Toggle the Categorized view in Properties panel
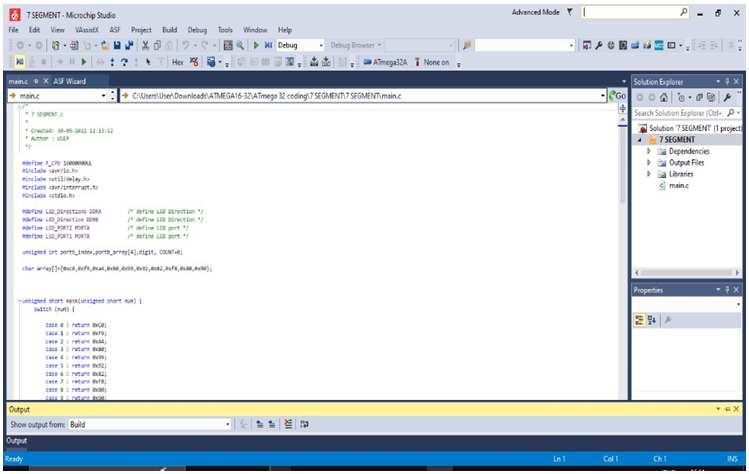The height and width of the screenshot is (474, 749). 642,320
